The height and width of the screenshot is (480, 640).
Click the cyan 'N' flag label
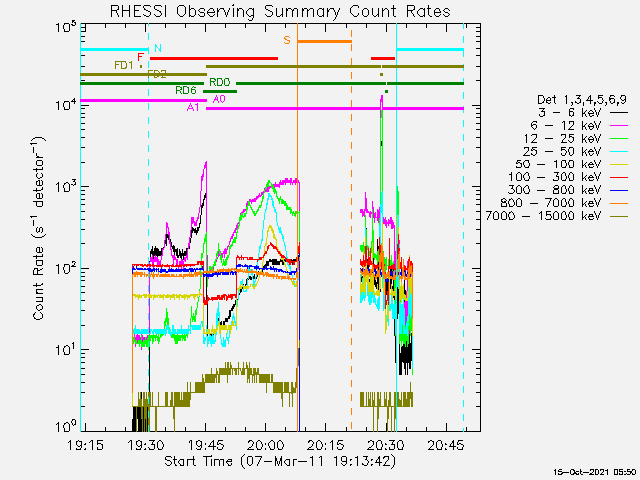point(158,49)
